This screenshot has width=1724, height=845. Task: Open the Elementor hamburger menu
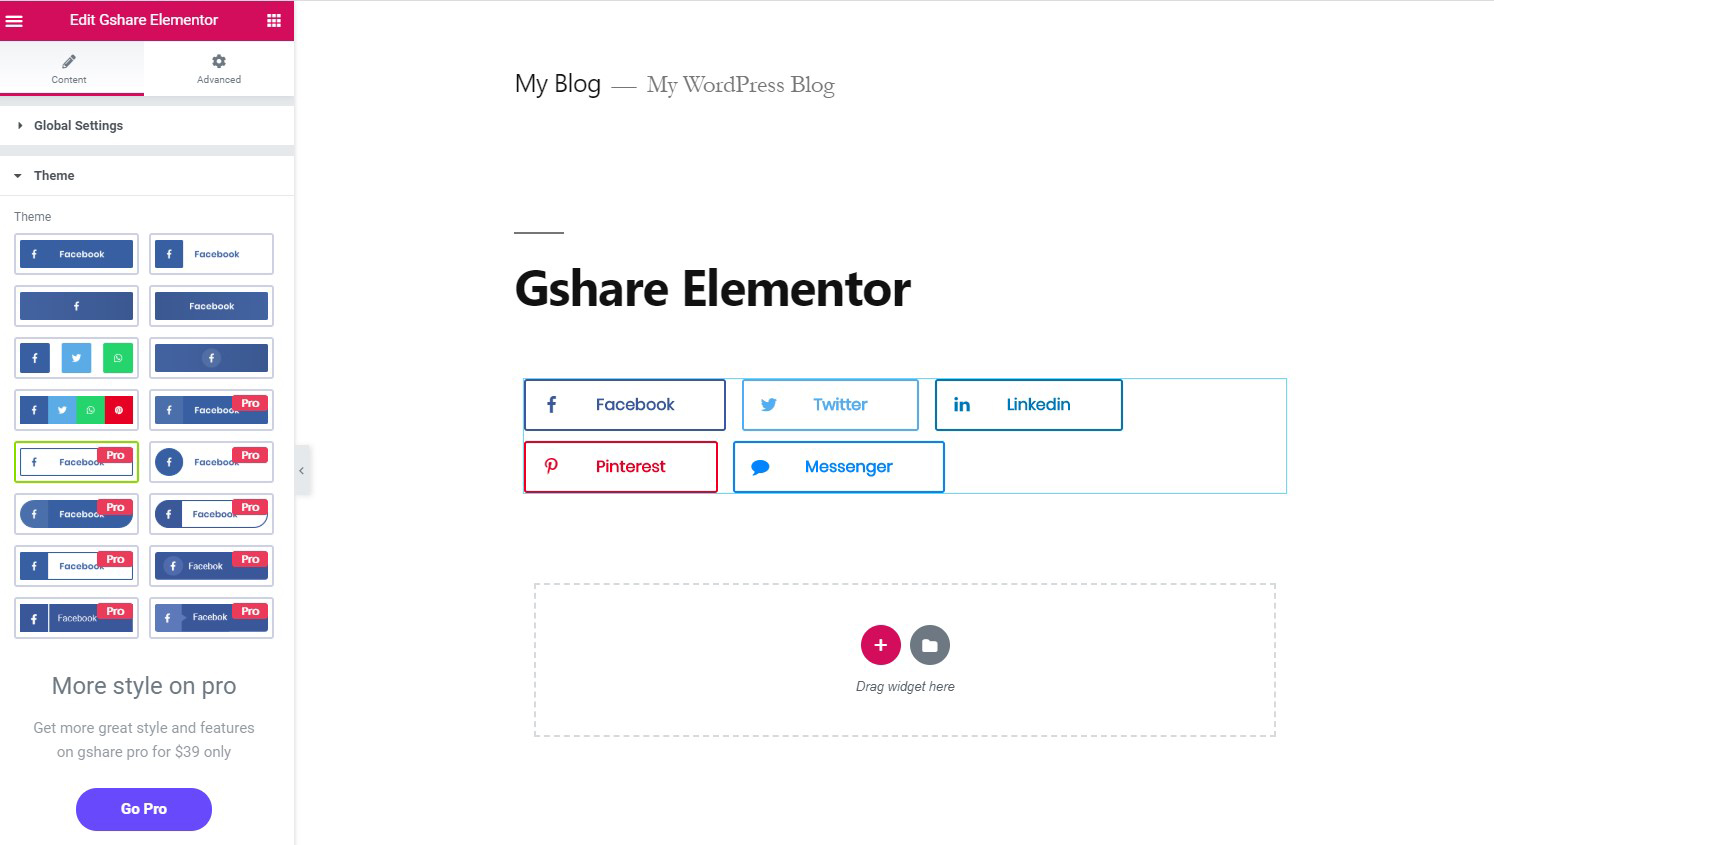click(x=15, y=20)
